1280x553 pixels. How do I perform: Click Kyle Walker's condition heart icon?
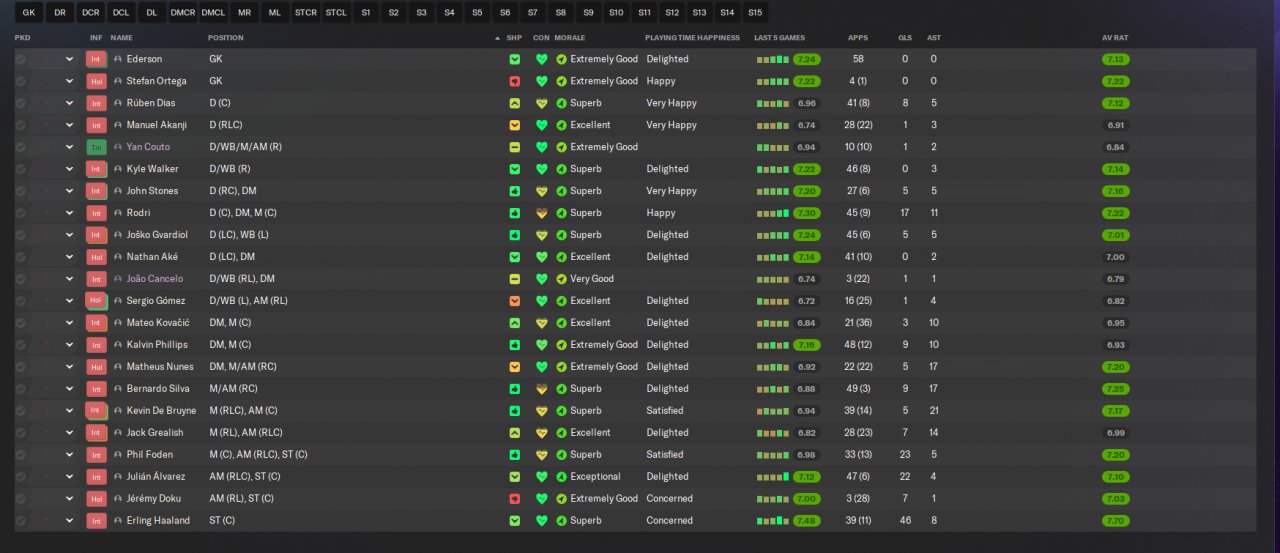click(542, 169)
